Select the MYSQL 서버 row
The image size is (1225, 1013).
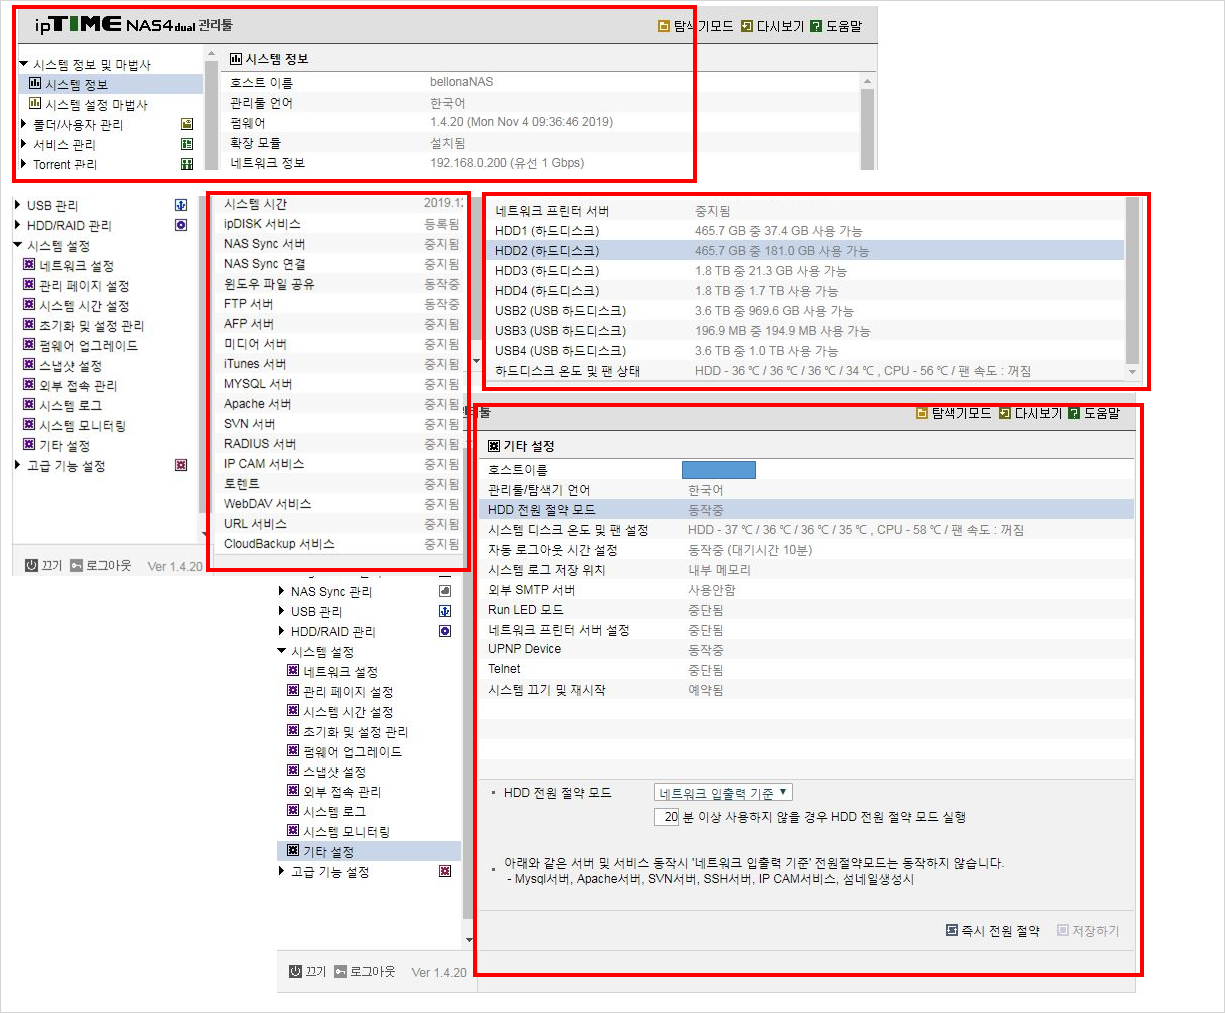pos(340,384)
